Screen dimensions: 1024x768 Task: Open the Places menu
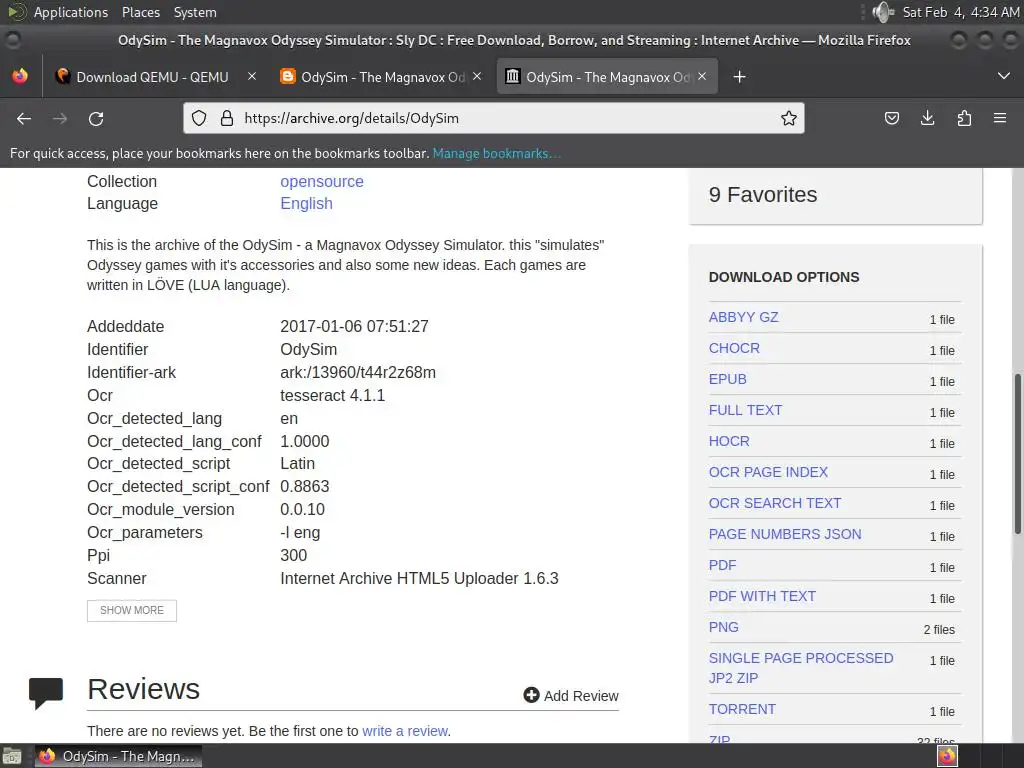(140, 12)
